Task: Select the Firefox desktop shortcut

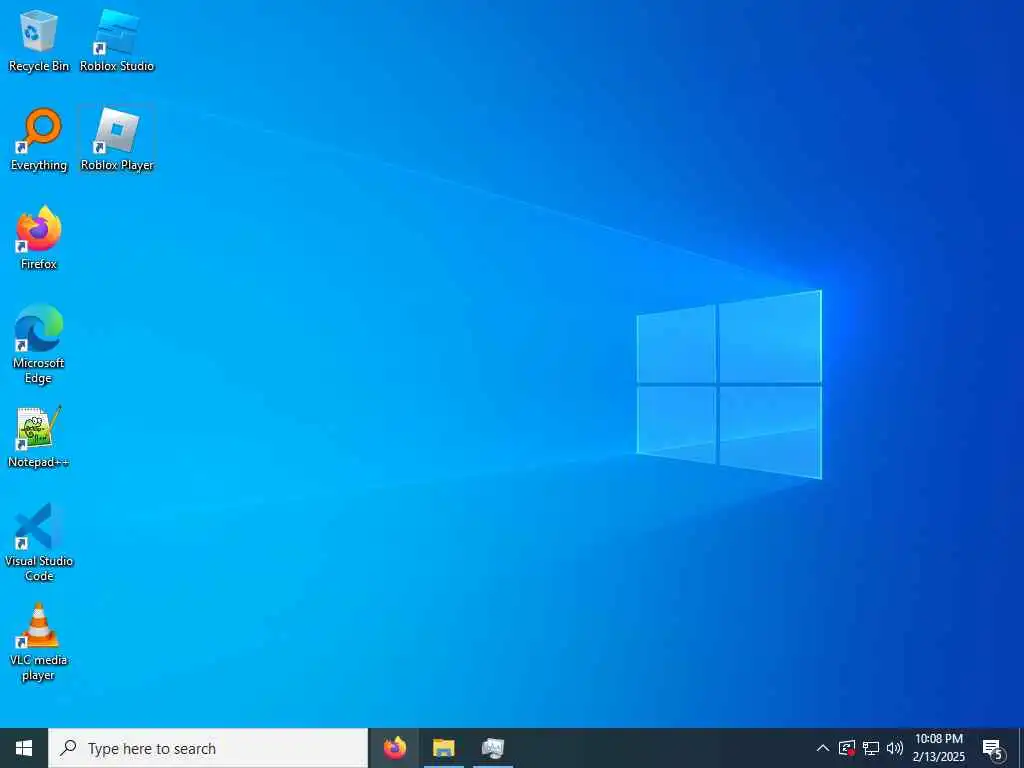Action: point(39,238)
